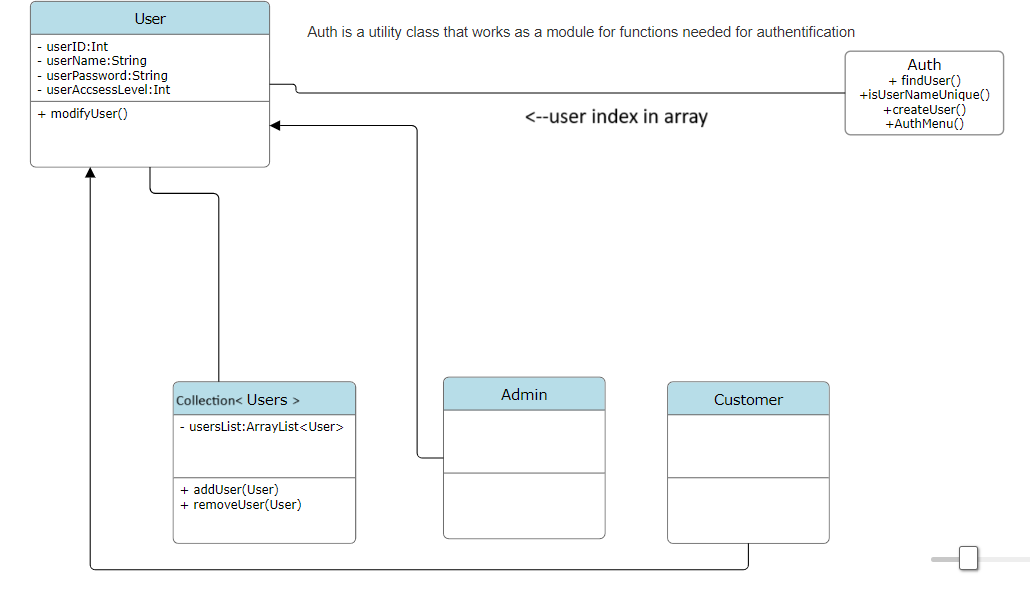The height and width of the screenshot is (593, 1030).
Task: Click the modifyUser() method
Action: (83, 114)
